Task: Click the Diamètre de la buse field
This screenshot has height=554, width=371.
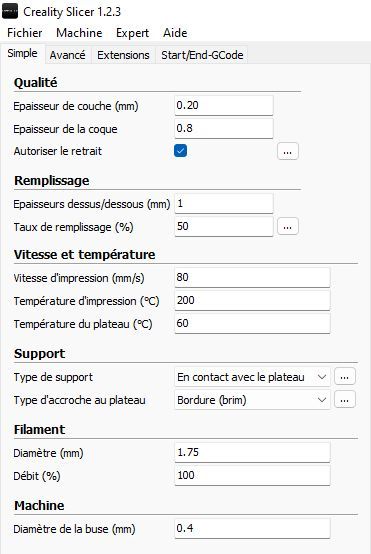Action: point(252,528)
